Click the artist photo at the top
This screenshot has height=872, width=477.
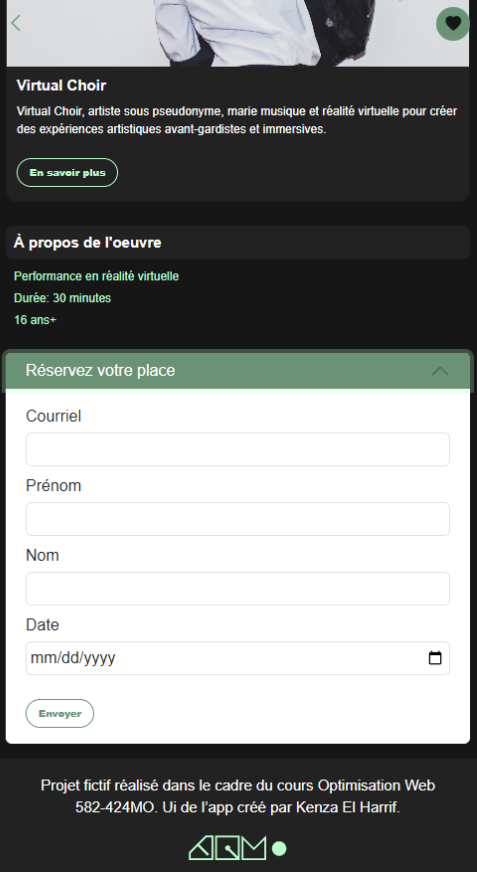[238, 33]
